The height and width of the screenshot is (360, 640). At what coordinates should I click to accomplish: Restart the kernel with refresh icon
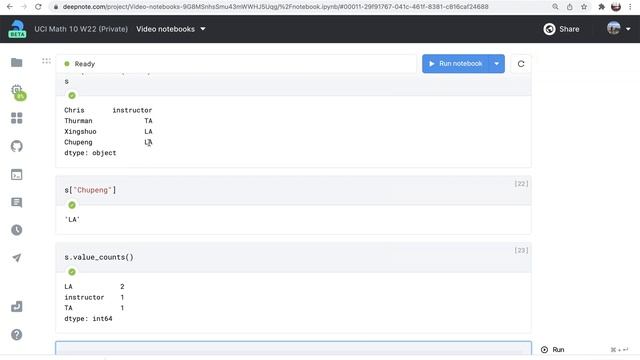click(x=521, y=64)
